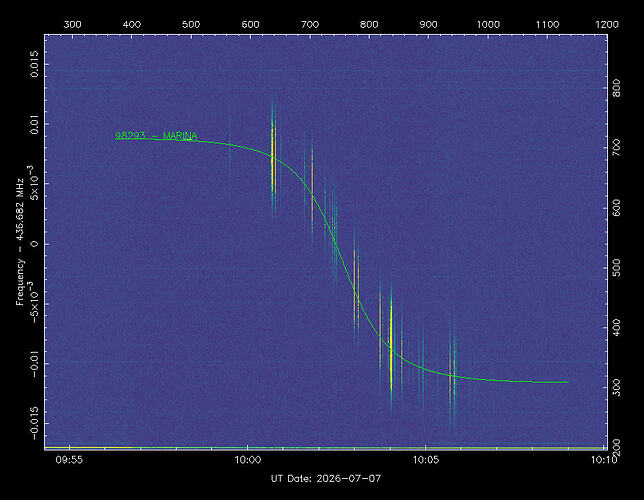
Task: Click the bright signal burst between 10:03 and 10:05
Action: pos(391,345)
